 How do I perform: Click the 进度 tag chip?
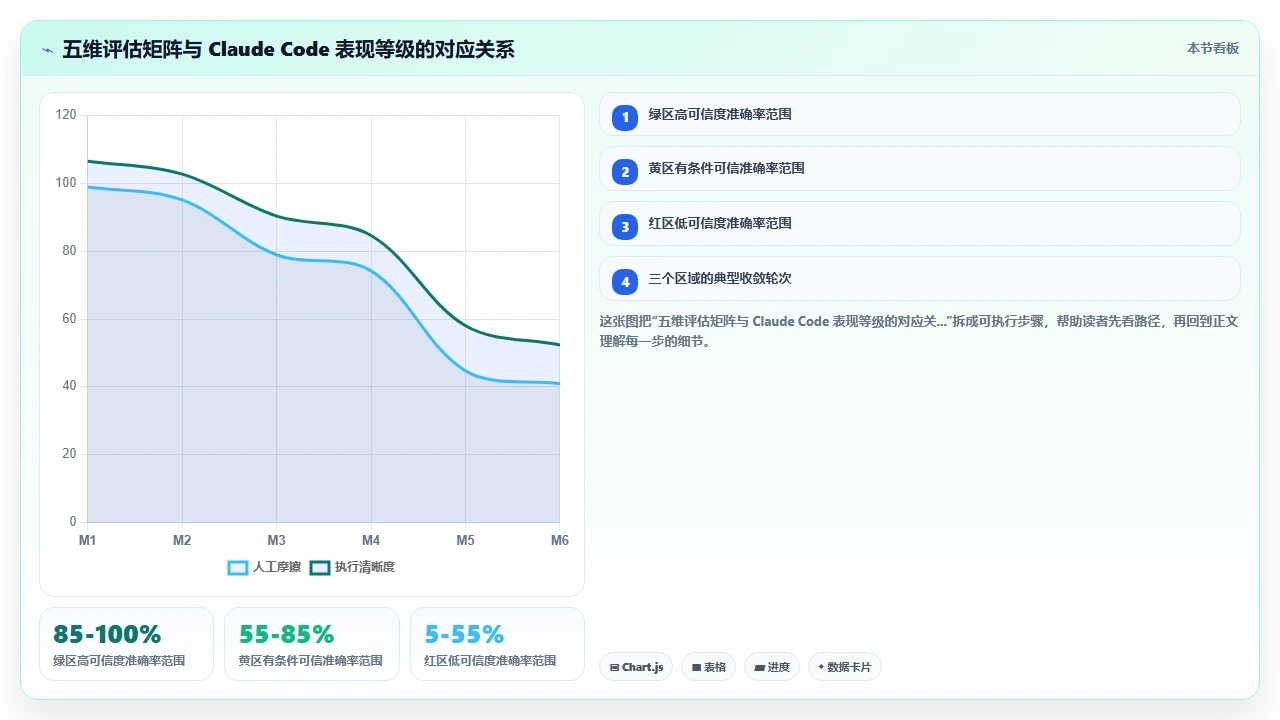point(772,667)
